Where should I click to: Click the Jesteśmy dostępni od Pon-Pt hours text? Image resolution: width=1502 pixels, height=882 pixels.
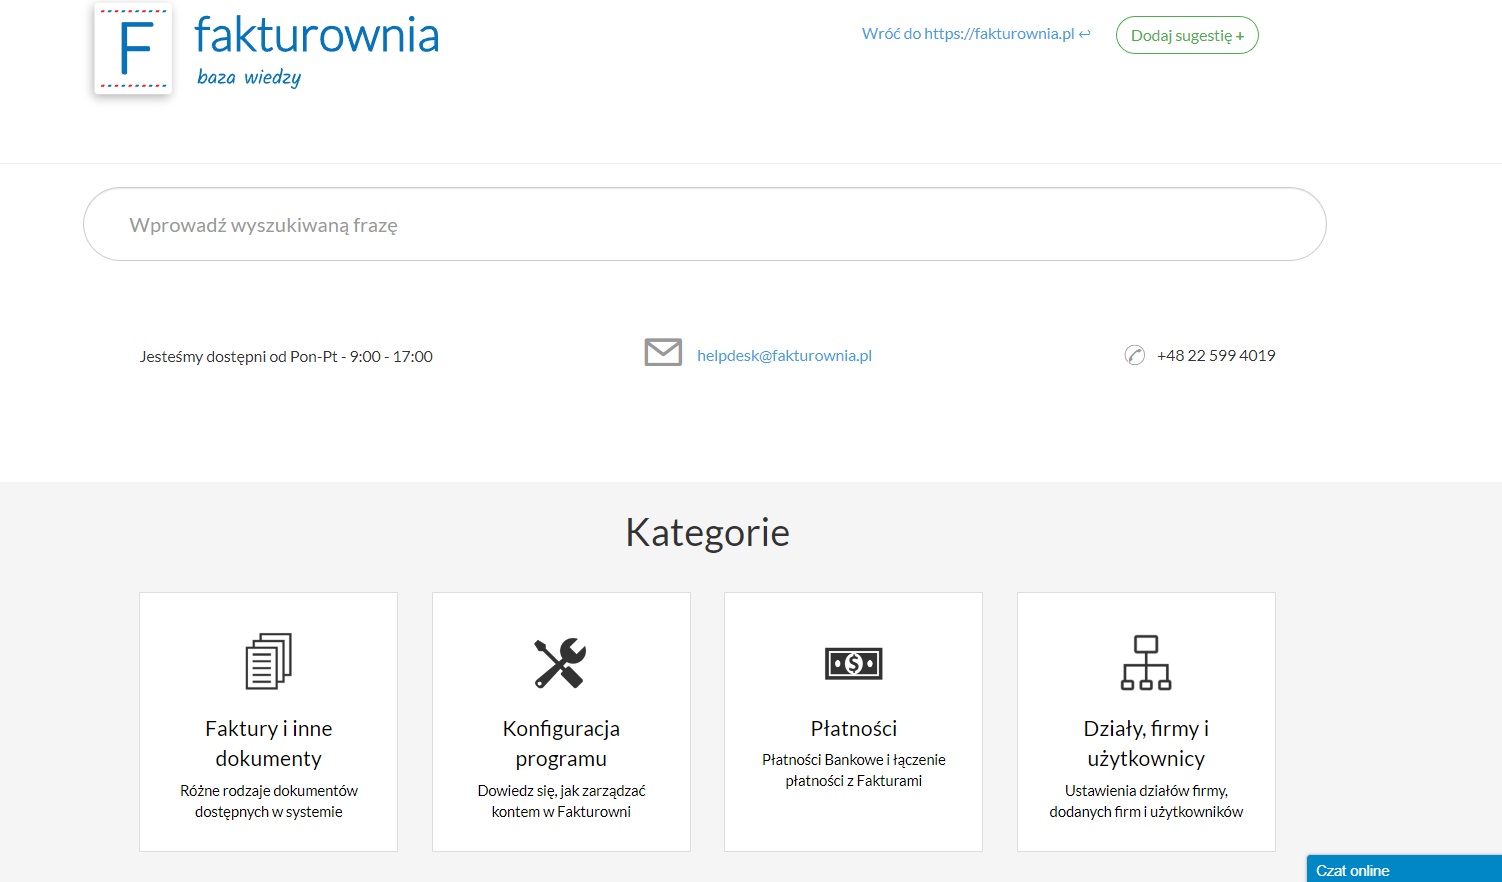pos(286,356)
